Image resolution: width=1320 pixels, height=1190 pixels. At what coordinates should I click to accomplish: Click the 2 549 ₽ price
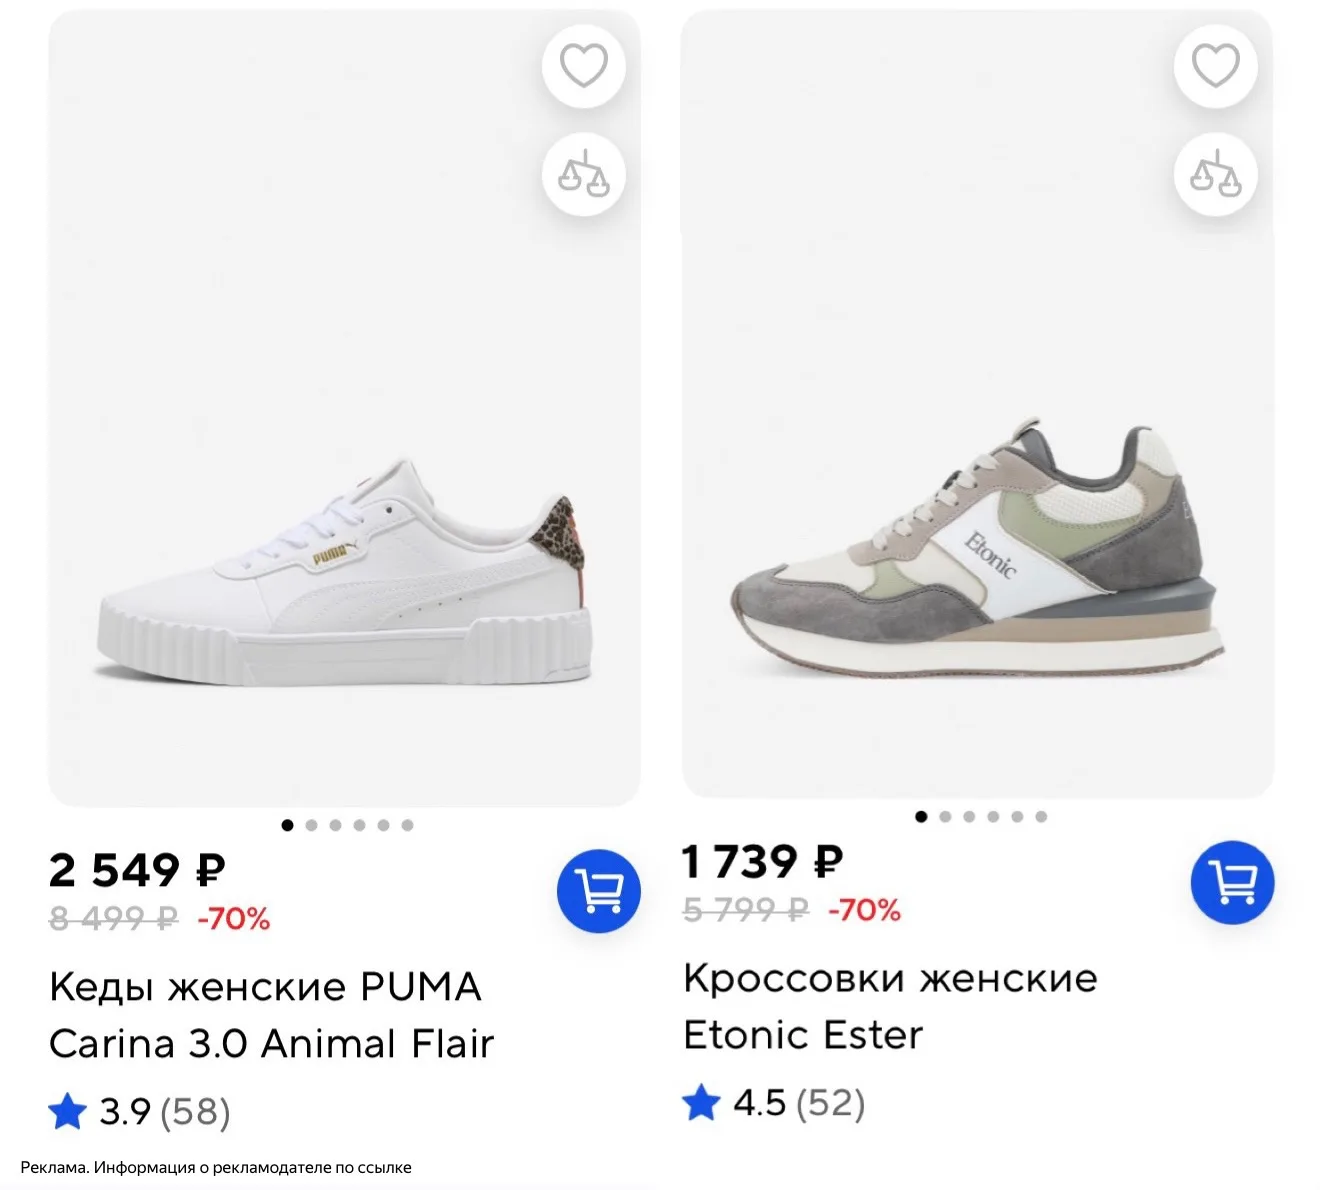coord(137,870)
